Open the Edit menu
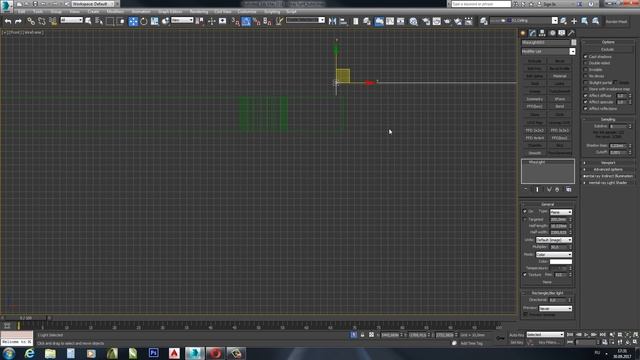Viewport: 640px width, 360px height. [x=22, y=12]
